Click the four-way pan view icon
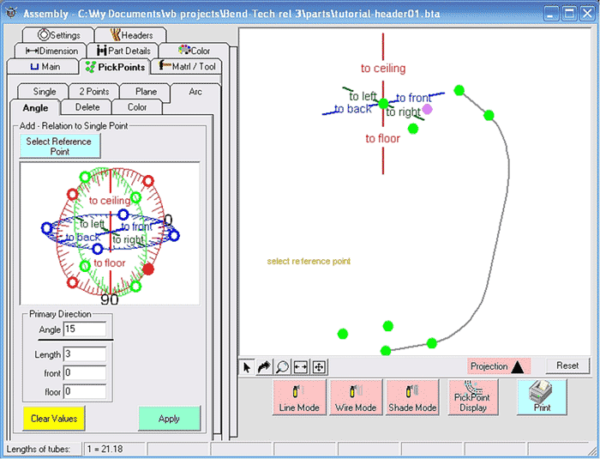The width and height of the screenshot is (600, 459). (x=319, y=367)
